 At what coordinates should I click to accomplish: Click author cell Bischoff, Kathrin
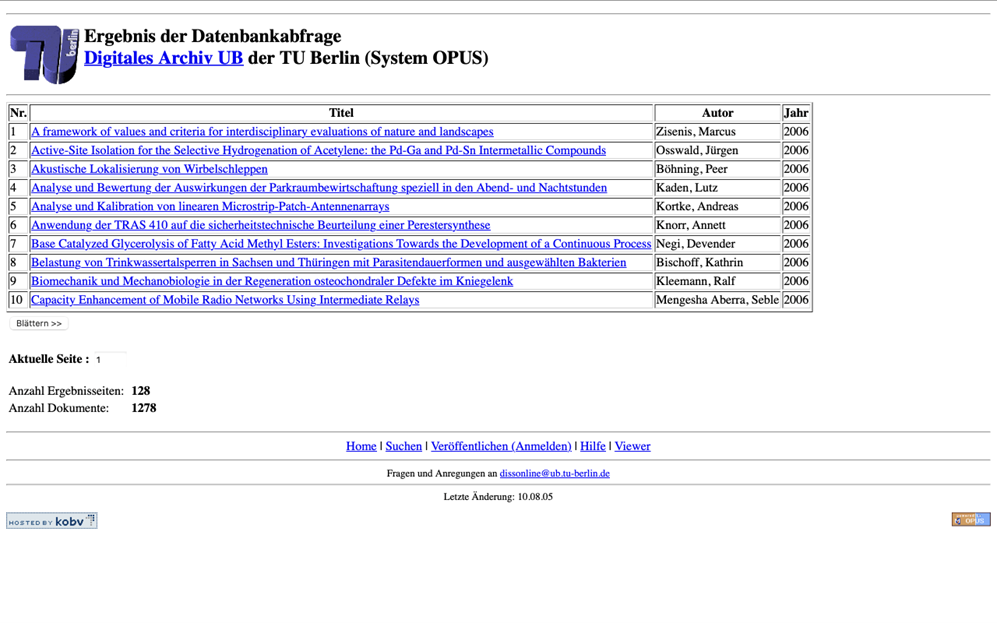click(x=717, y=263)
